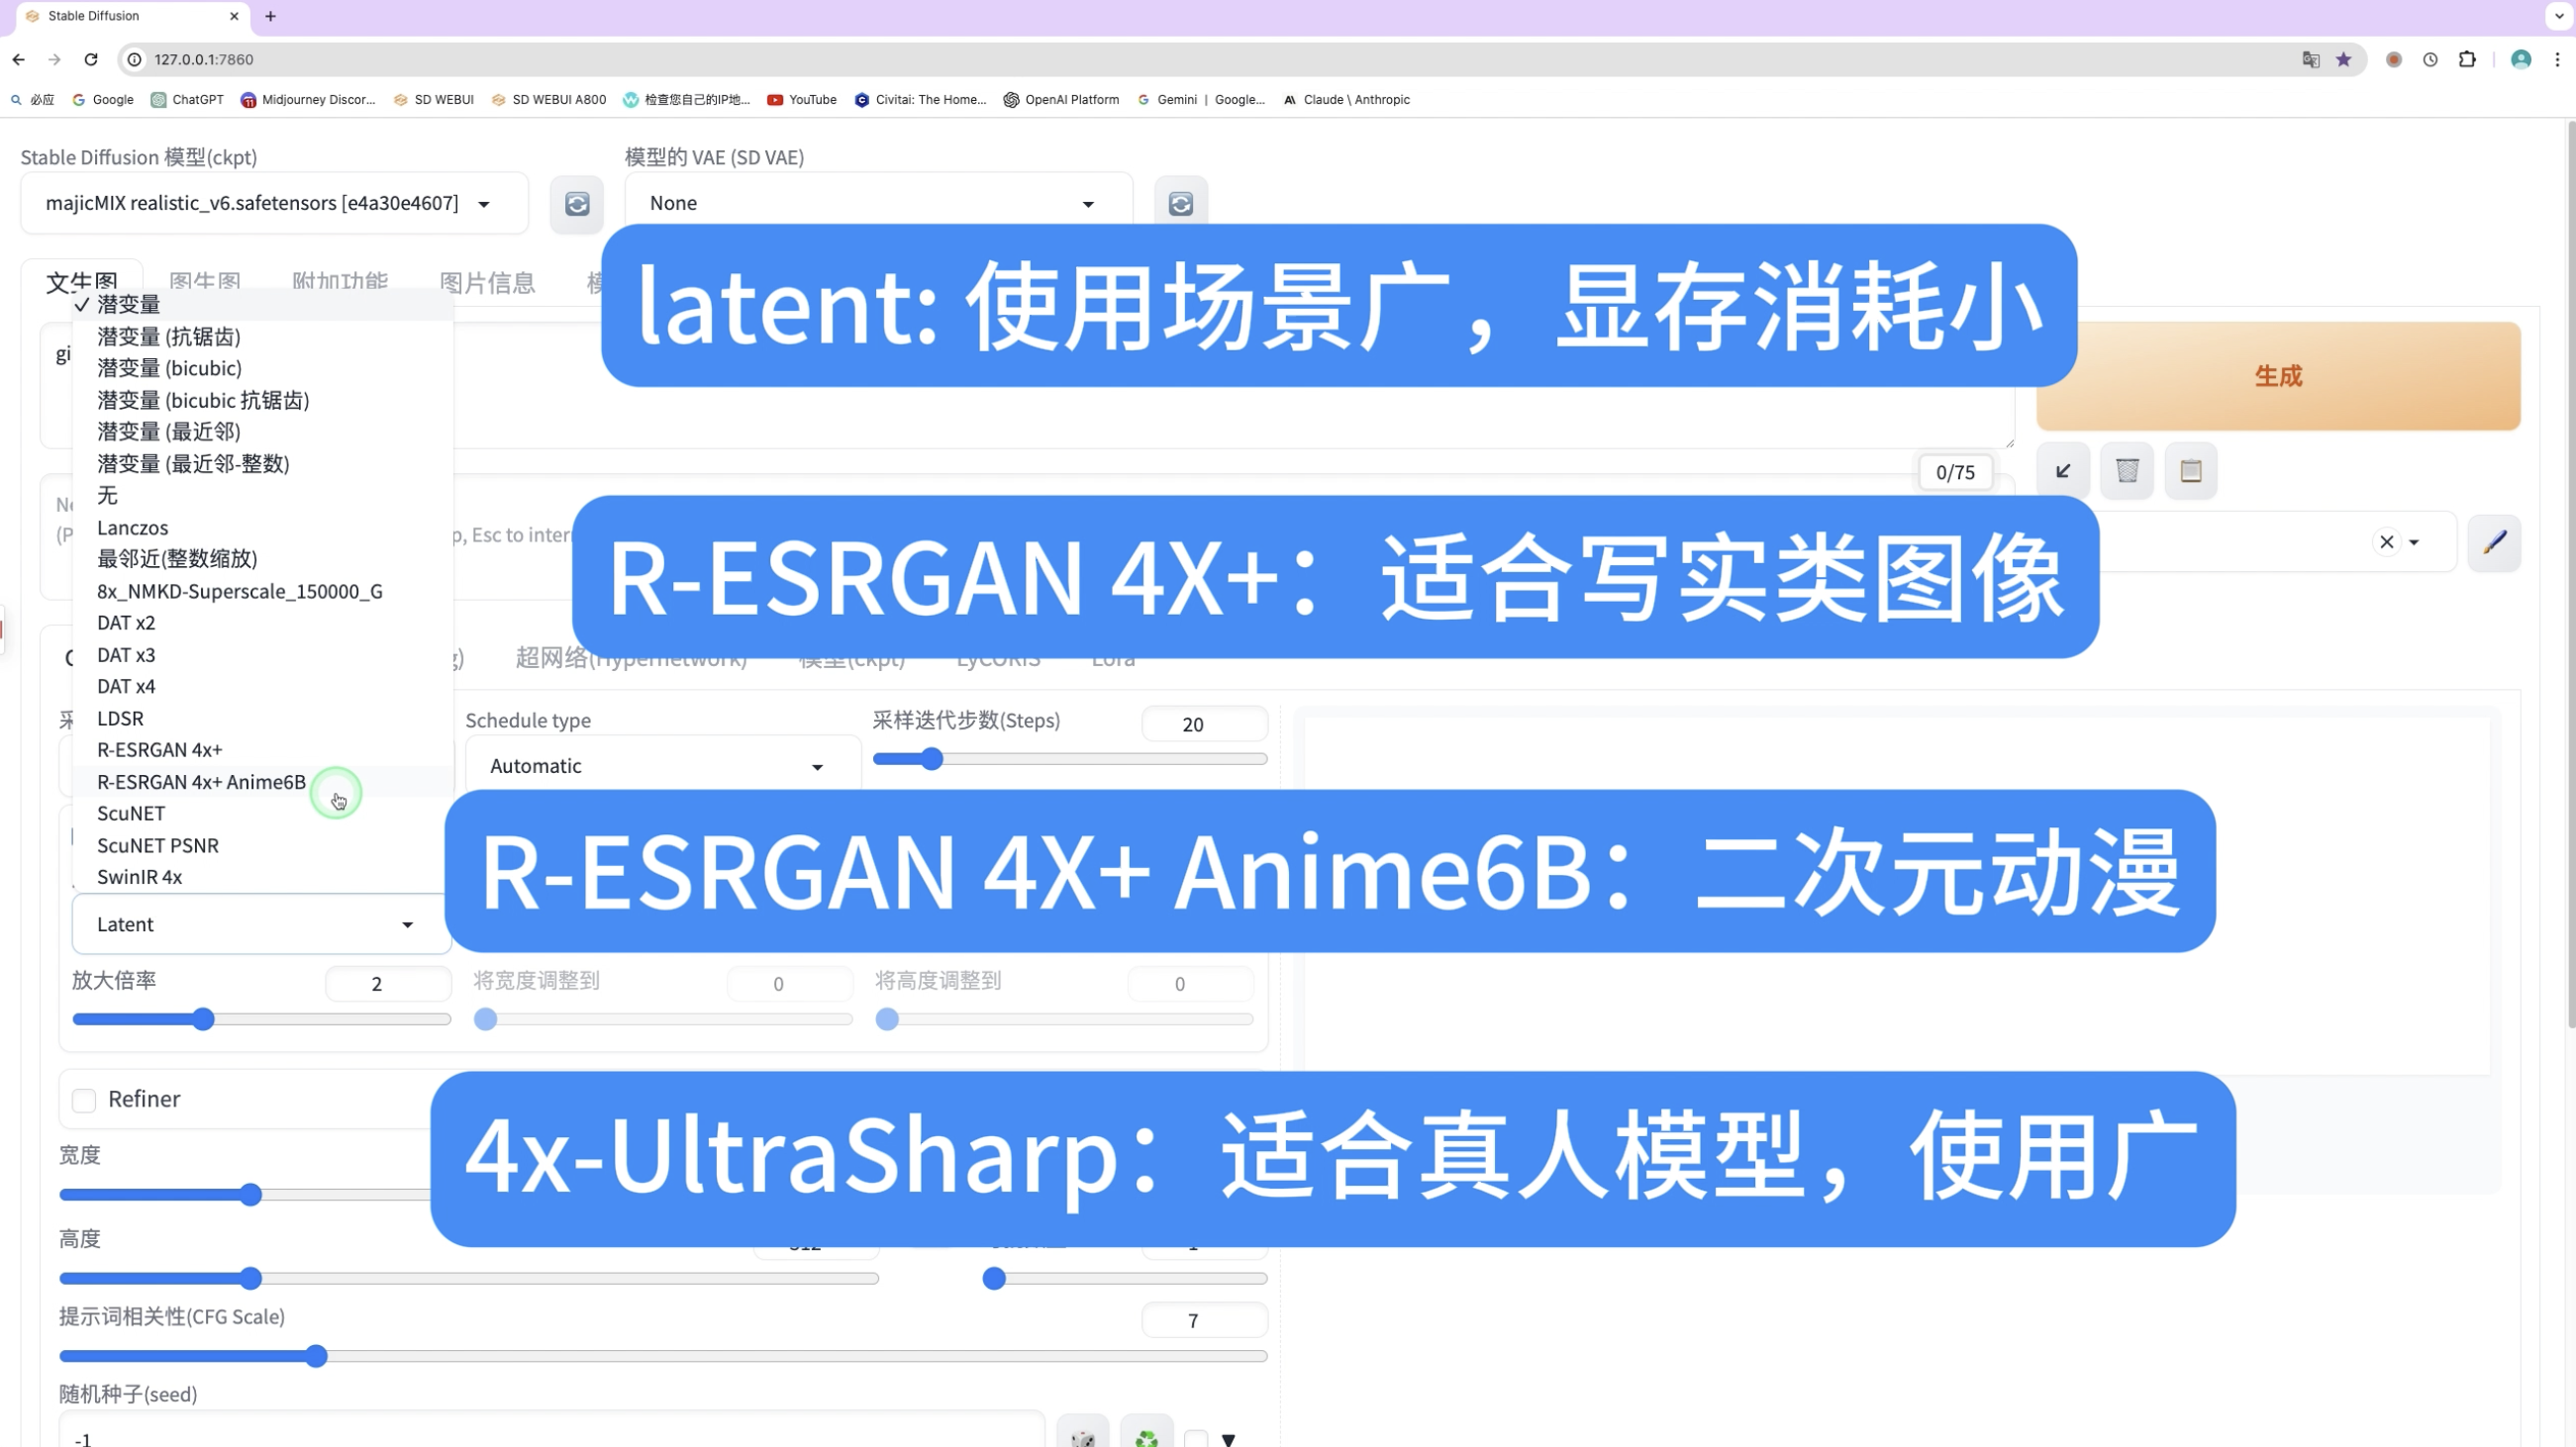Open the Google Translate page icon
The height and width of the screenshot is (1447, 2576).
pos(2311,59)
